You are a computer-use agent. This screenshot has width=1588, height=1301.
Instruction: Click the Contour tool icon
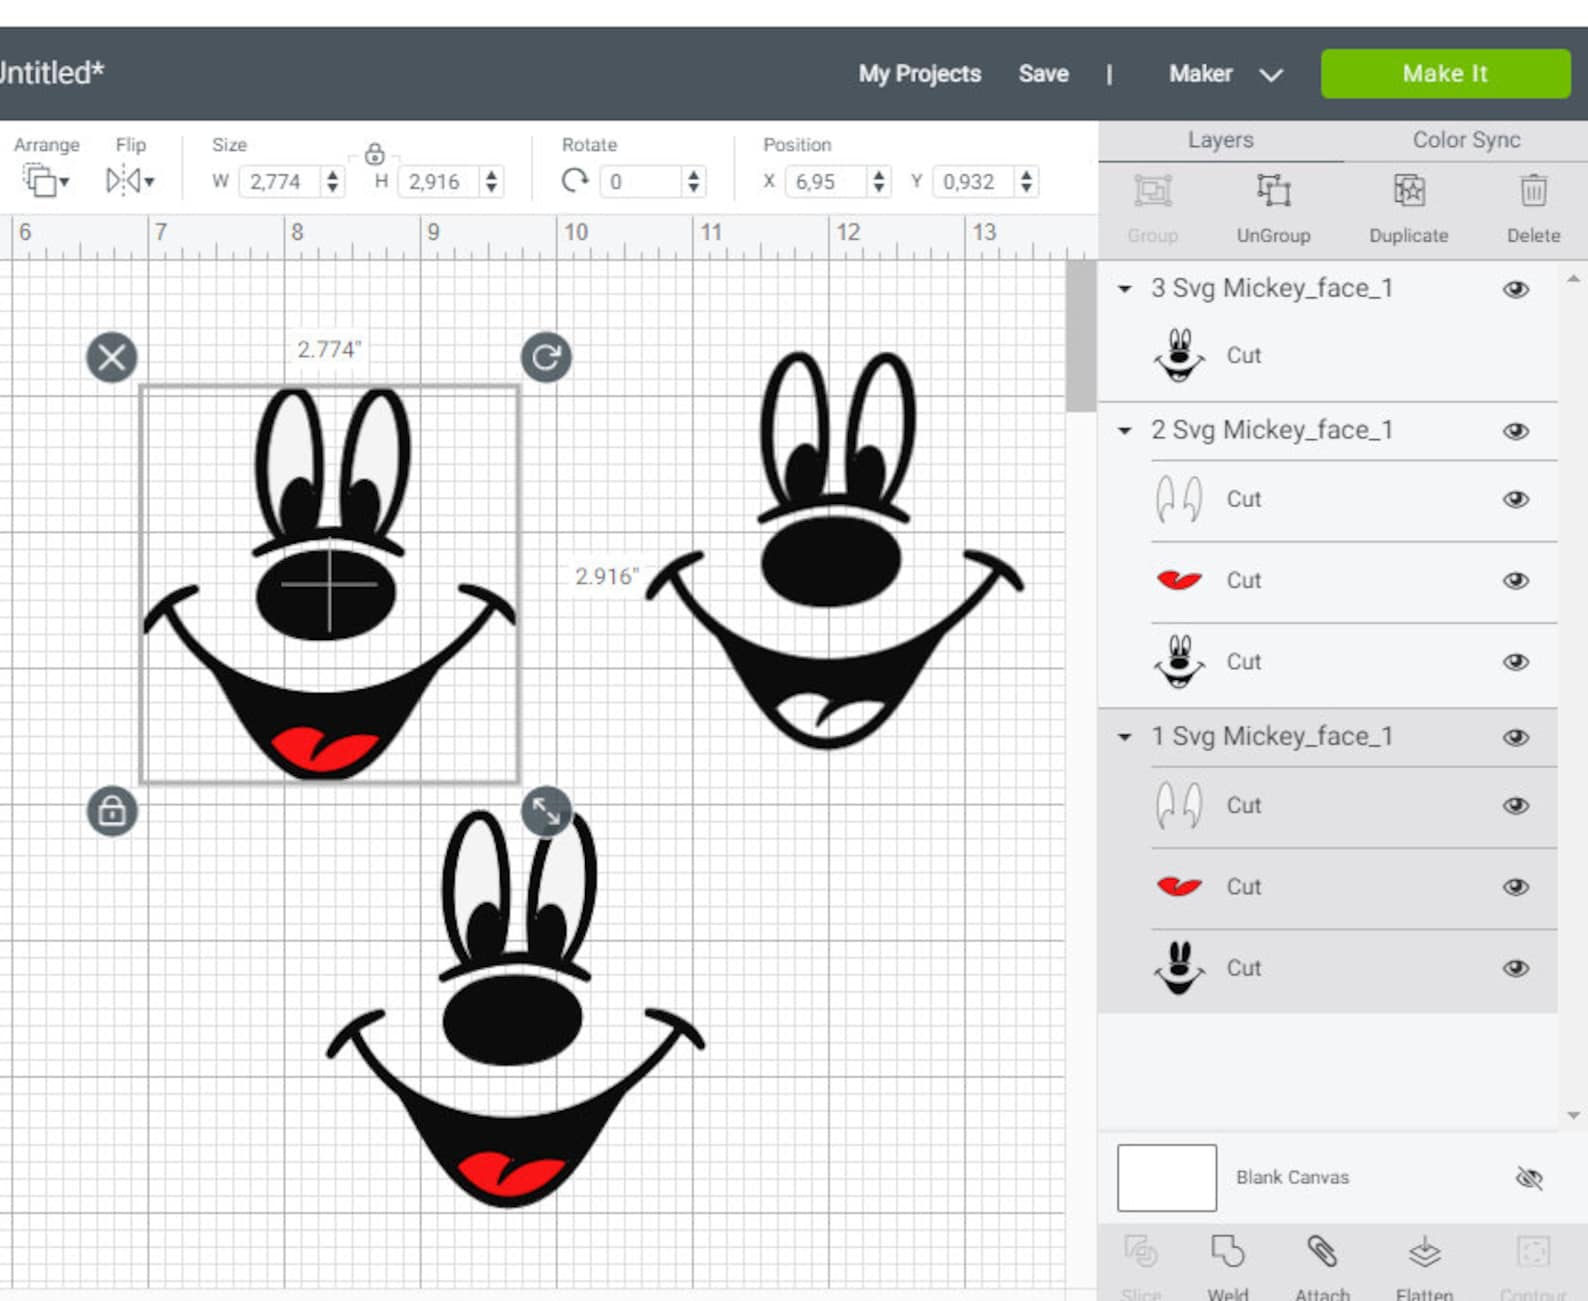(x=1533, y=1252)
